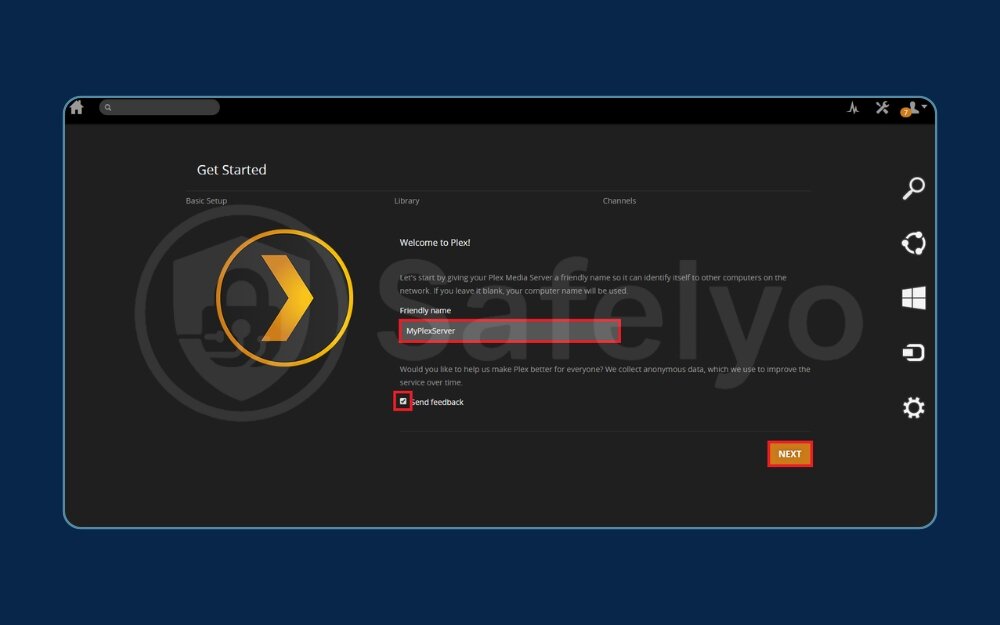Switch to the Channels setup step

(x=619, y=200)
